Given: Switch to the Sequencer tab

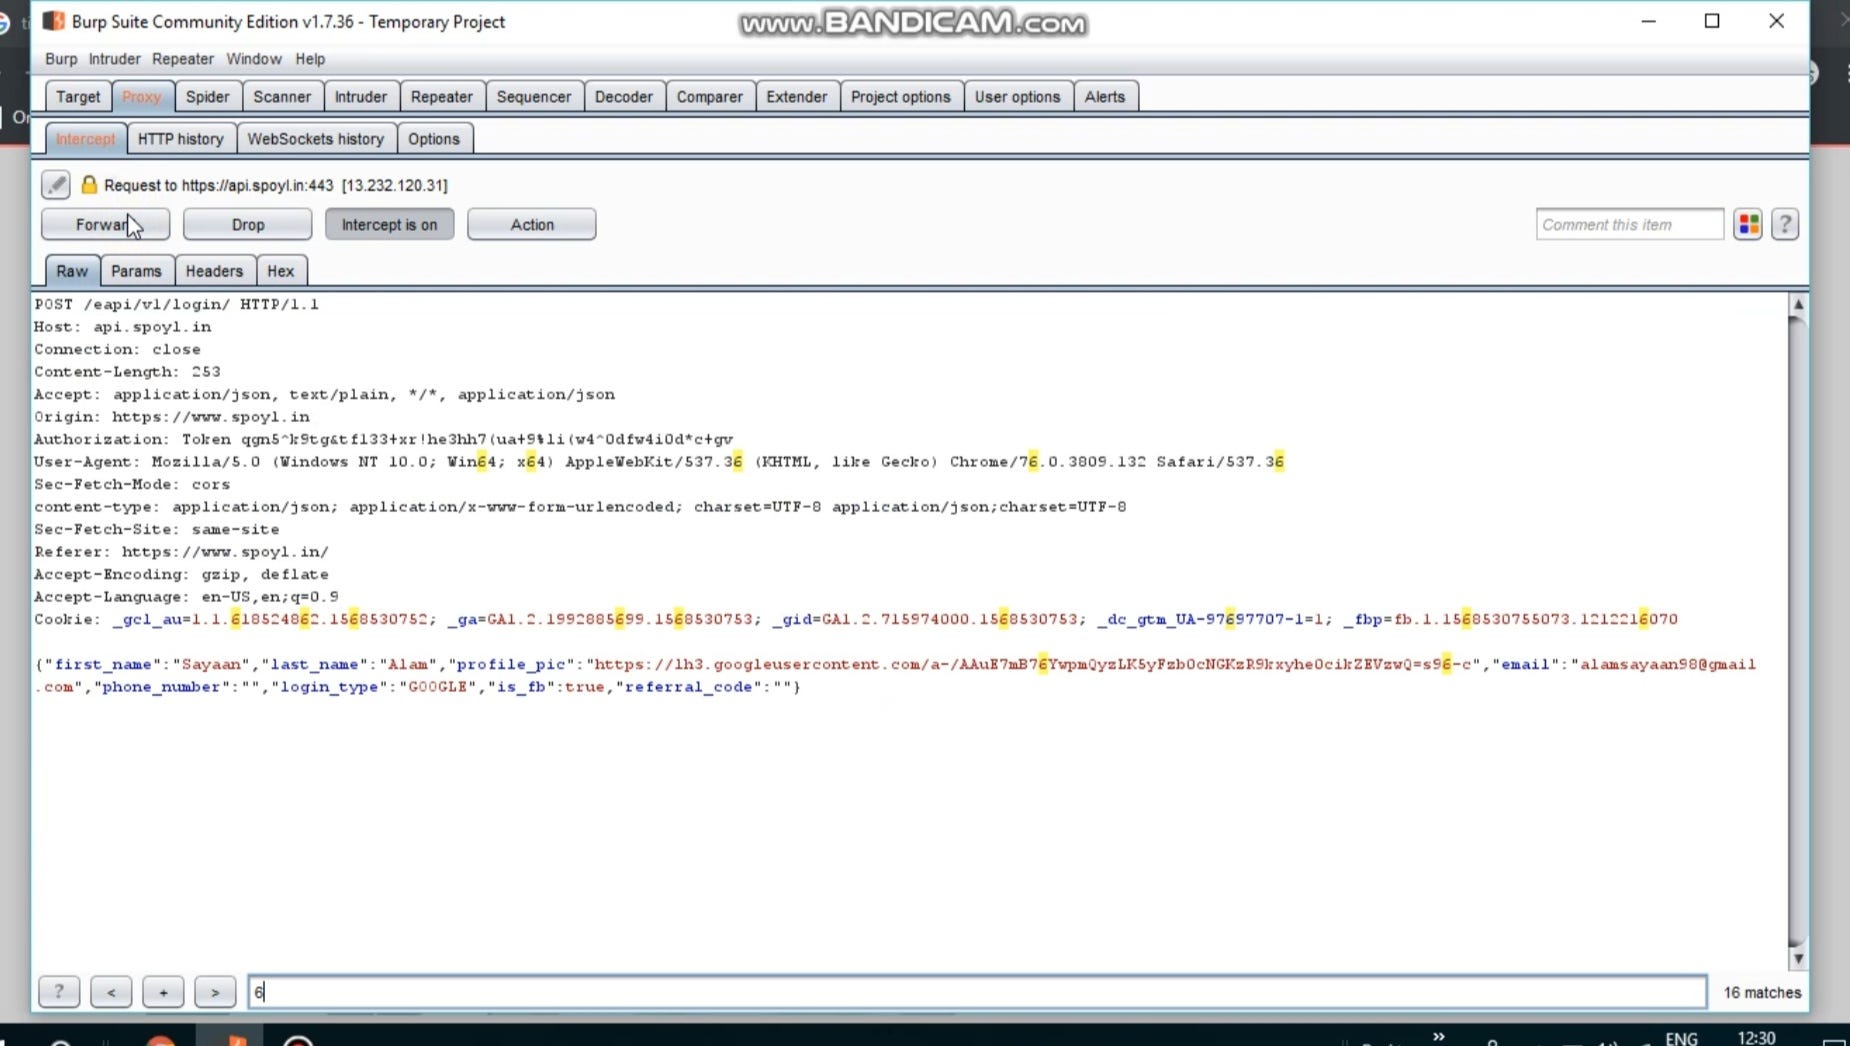Looking at the screenshot, I should pos(534,96).
